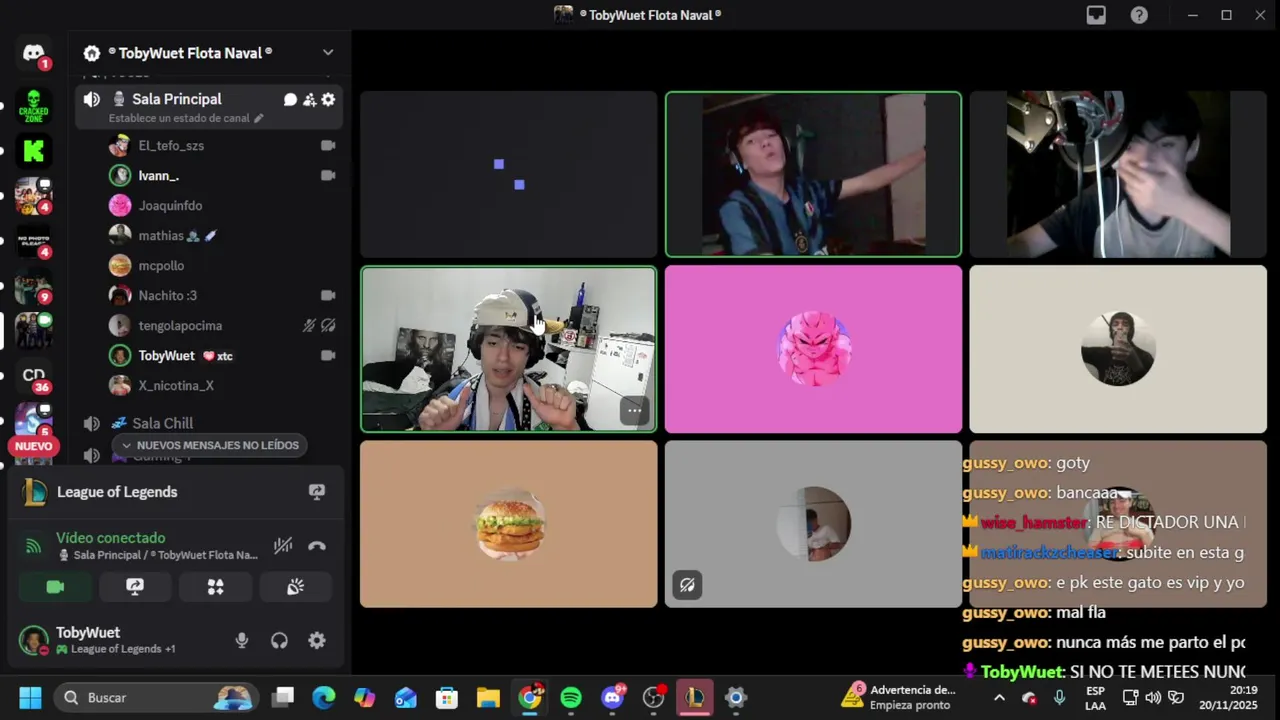Focus the pink Buu avatar tile
This screenshot has width=1280, height=720.
pos(813,349)
